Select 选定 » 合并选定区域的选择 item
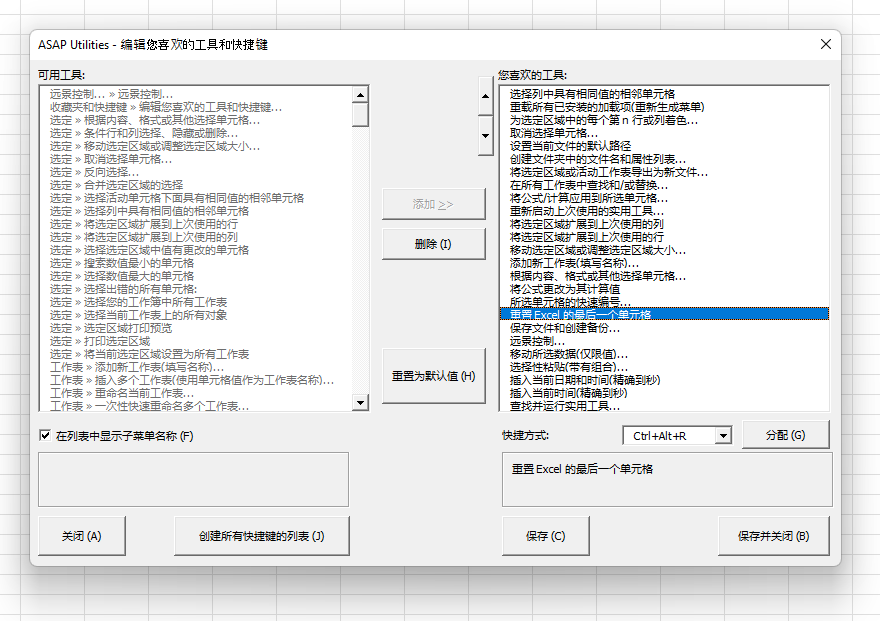The height and width of the screenshot is (621, 880). tap(116, 185)
